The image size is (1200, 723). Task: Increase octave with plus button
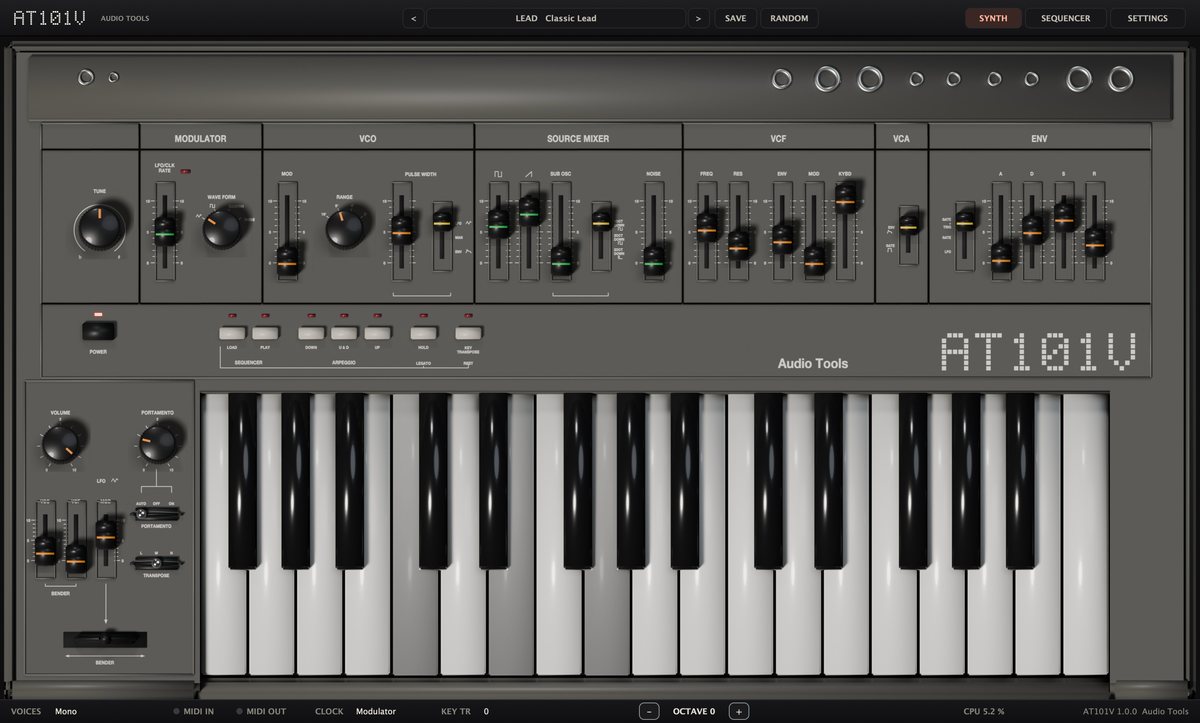(x=738, y=711)
